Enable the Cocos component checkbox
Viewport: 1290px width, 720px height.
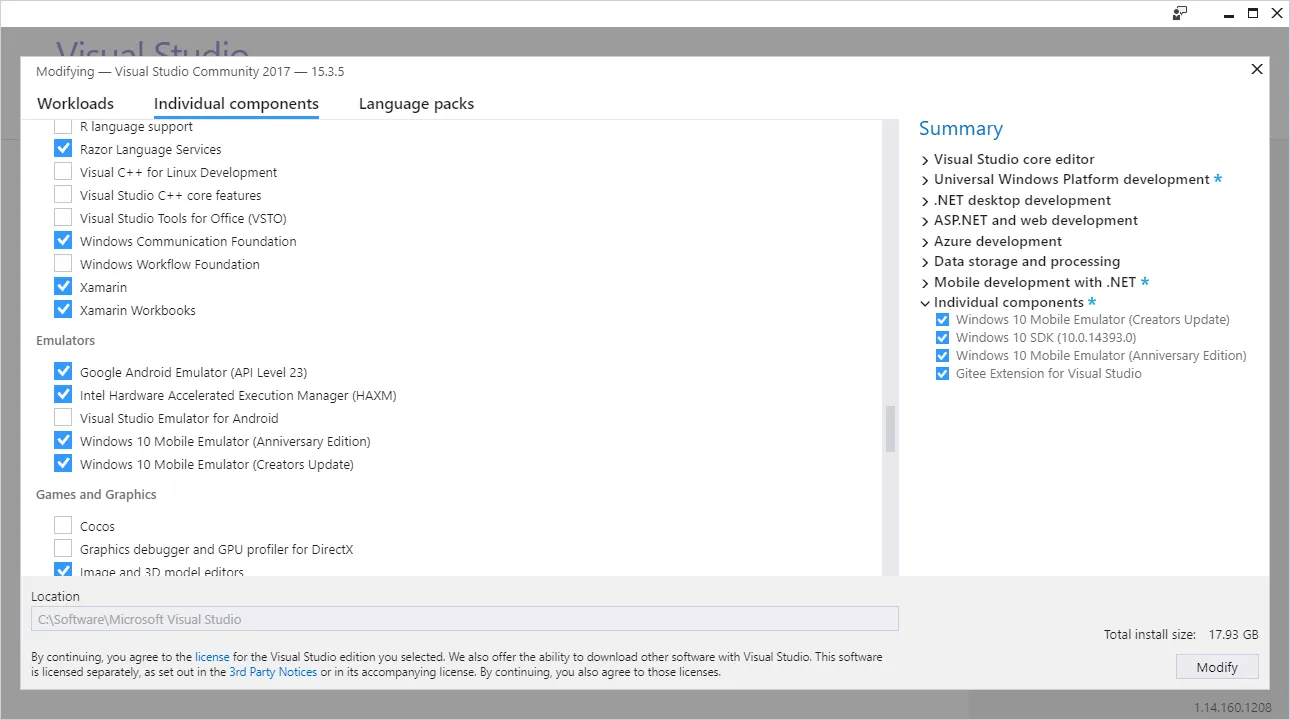(x=63, y=526)
